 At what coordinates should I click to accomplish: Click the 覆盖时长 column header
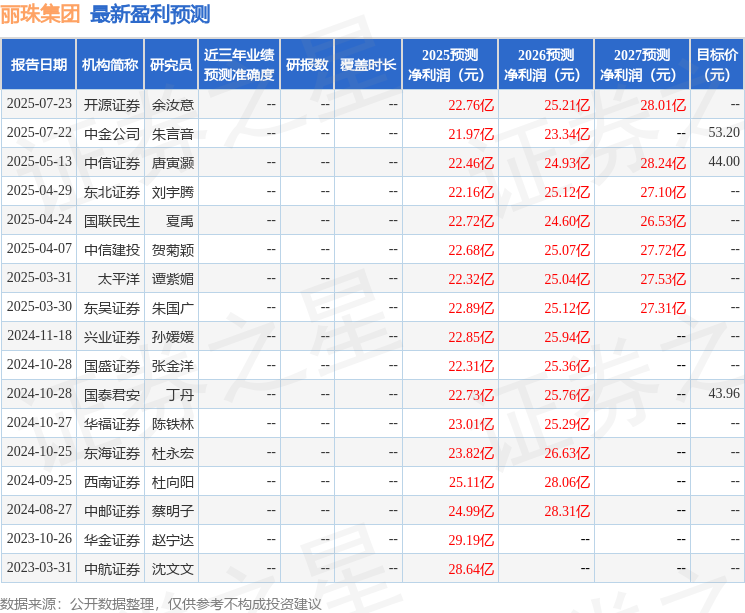[368, 65]
